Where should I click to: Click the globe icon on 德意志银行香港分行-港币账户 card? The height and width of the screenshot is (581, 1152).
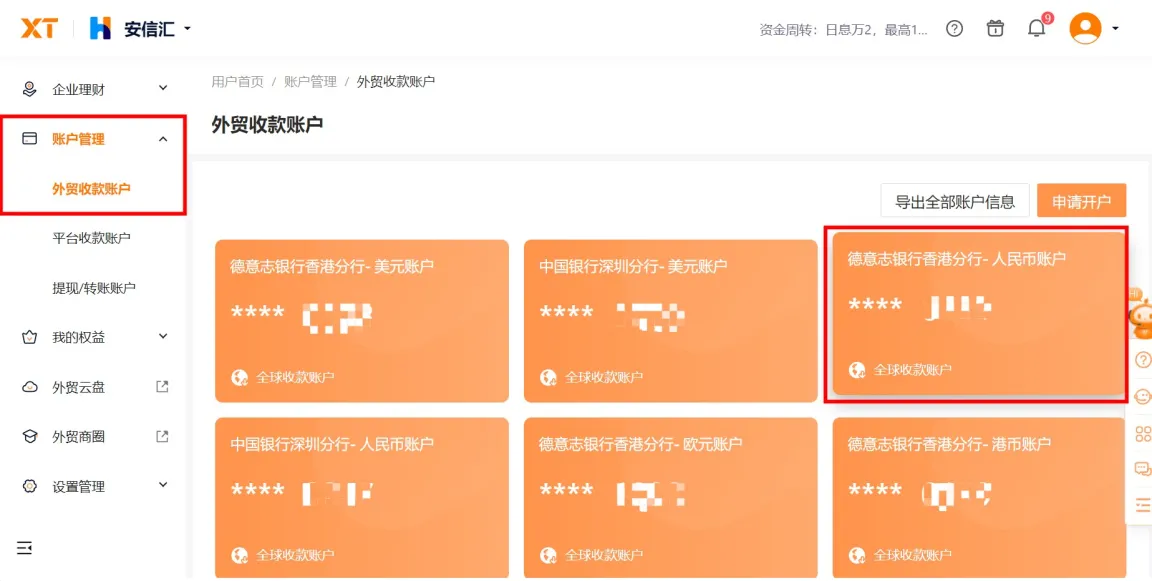click(857, 555)
